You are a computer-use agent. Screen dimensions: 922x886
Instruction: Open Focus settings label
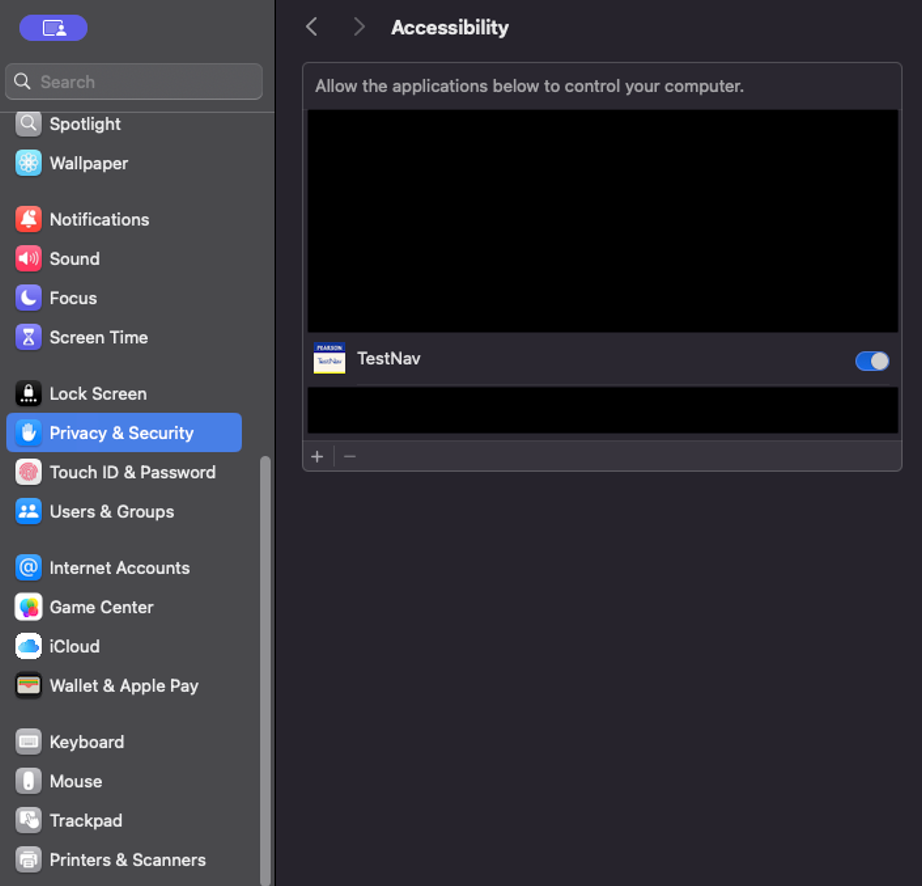coord(73,298)
